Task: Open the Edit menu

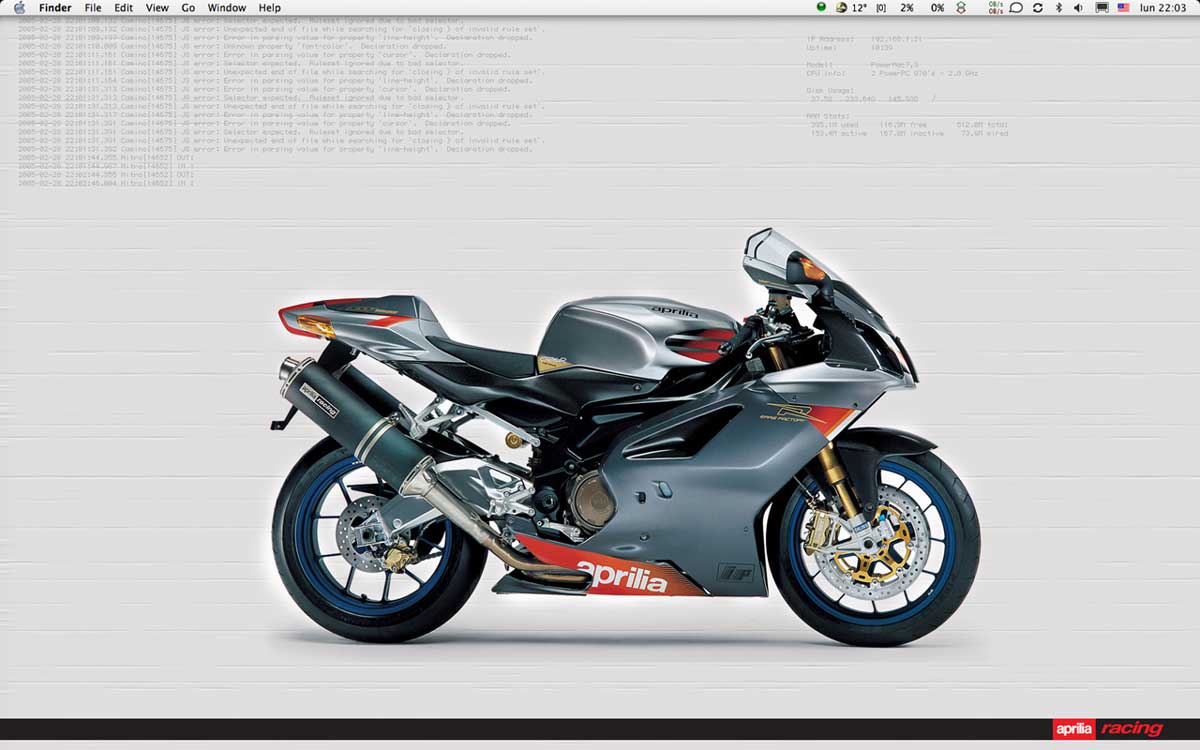Action: 123,7
